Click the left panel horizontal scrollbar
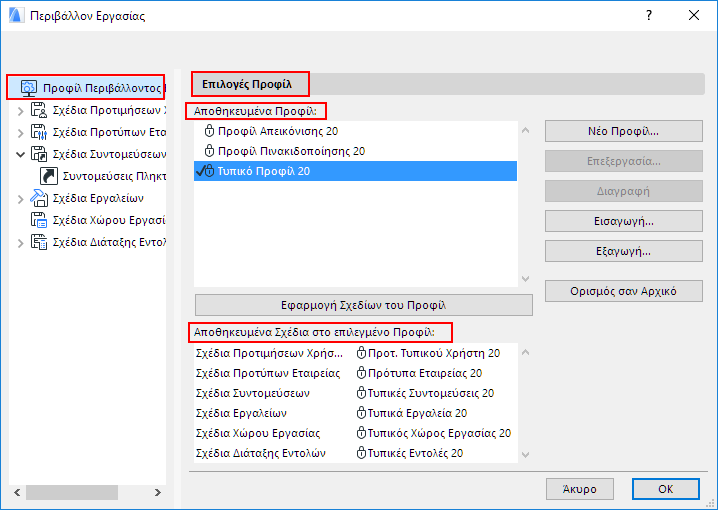This screenshot has width=718, height=510. (x=60, y=493)
